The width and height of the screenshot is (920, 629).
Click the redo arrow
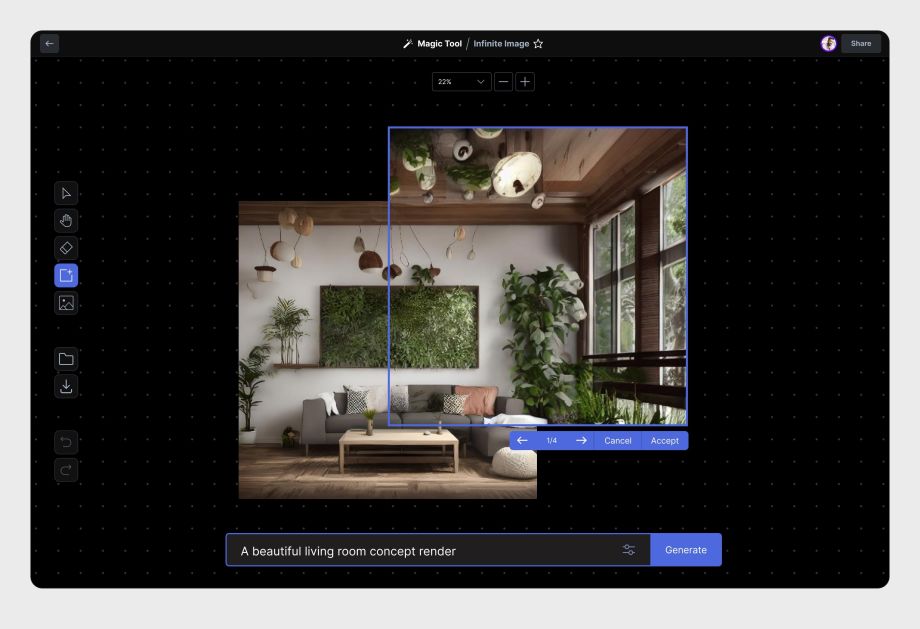click(66, 469)
